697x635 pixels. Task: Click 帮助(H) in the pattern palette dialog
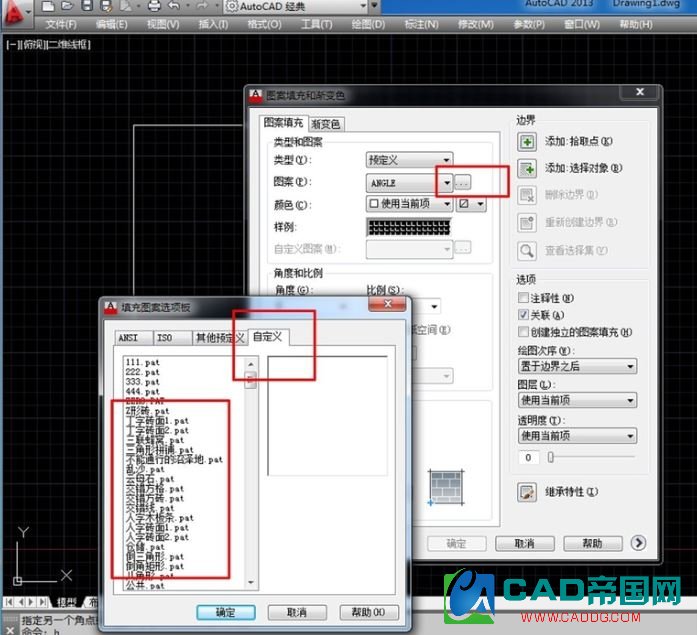tap(369, 612)
